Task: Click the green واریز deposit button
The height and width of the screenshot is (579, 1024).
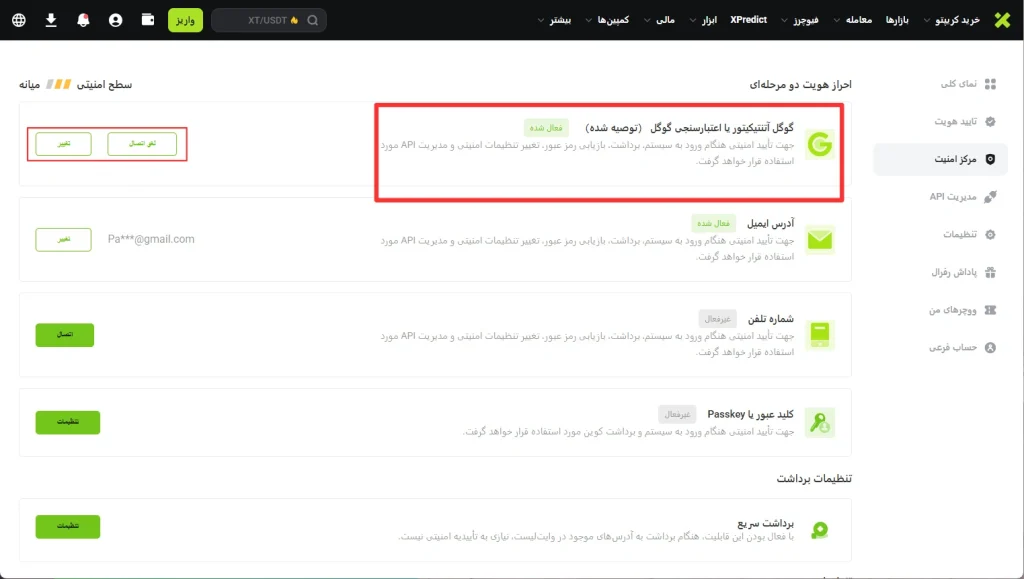Action: 185,20
